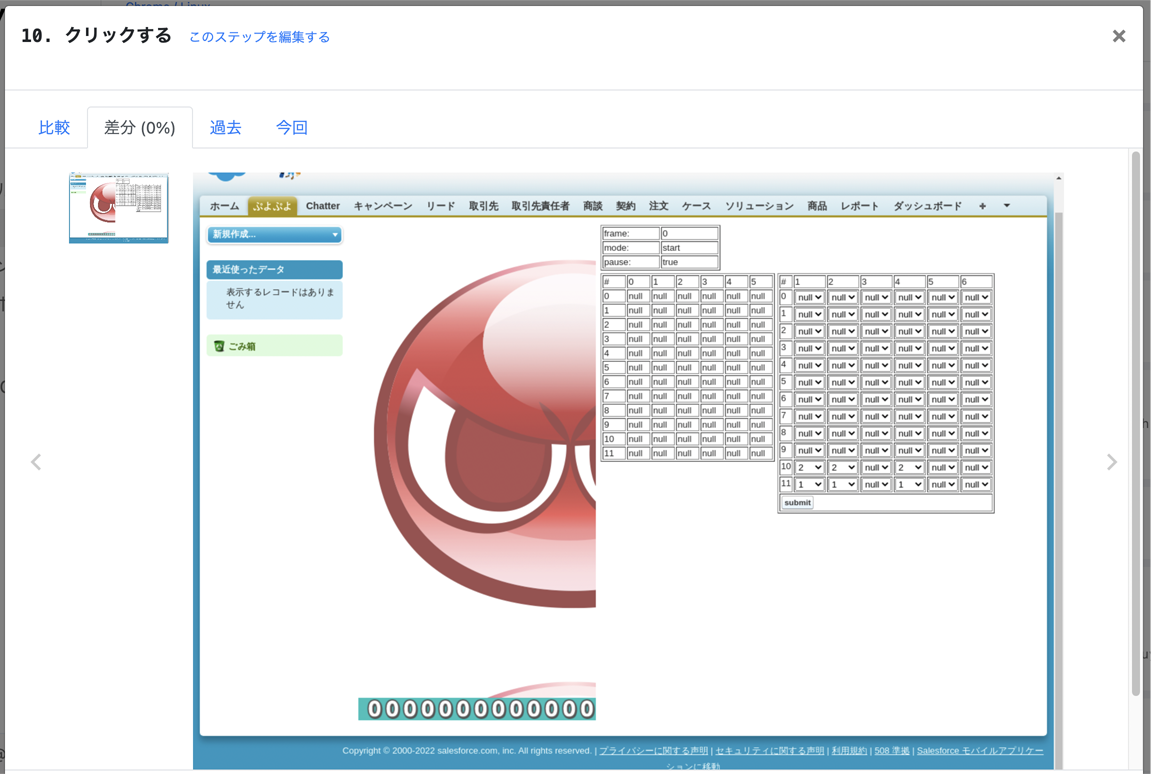Open the ホーム tab in Salesforce
1151x774 pixels.
[224, 206]
